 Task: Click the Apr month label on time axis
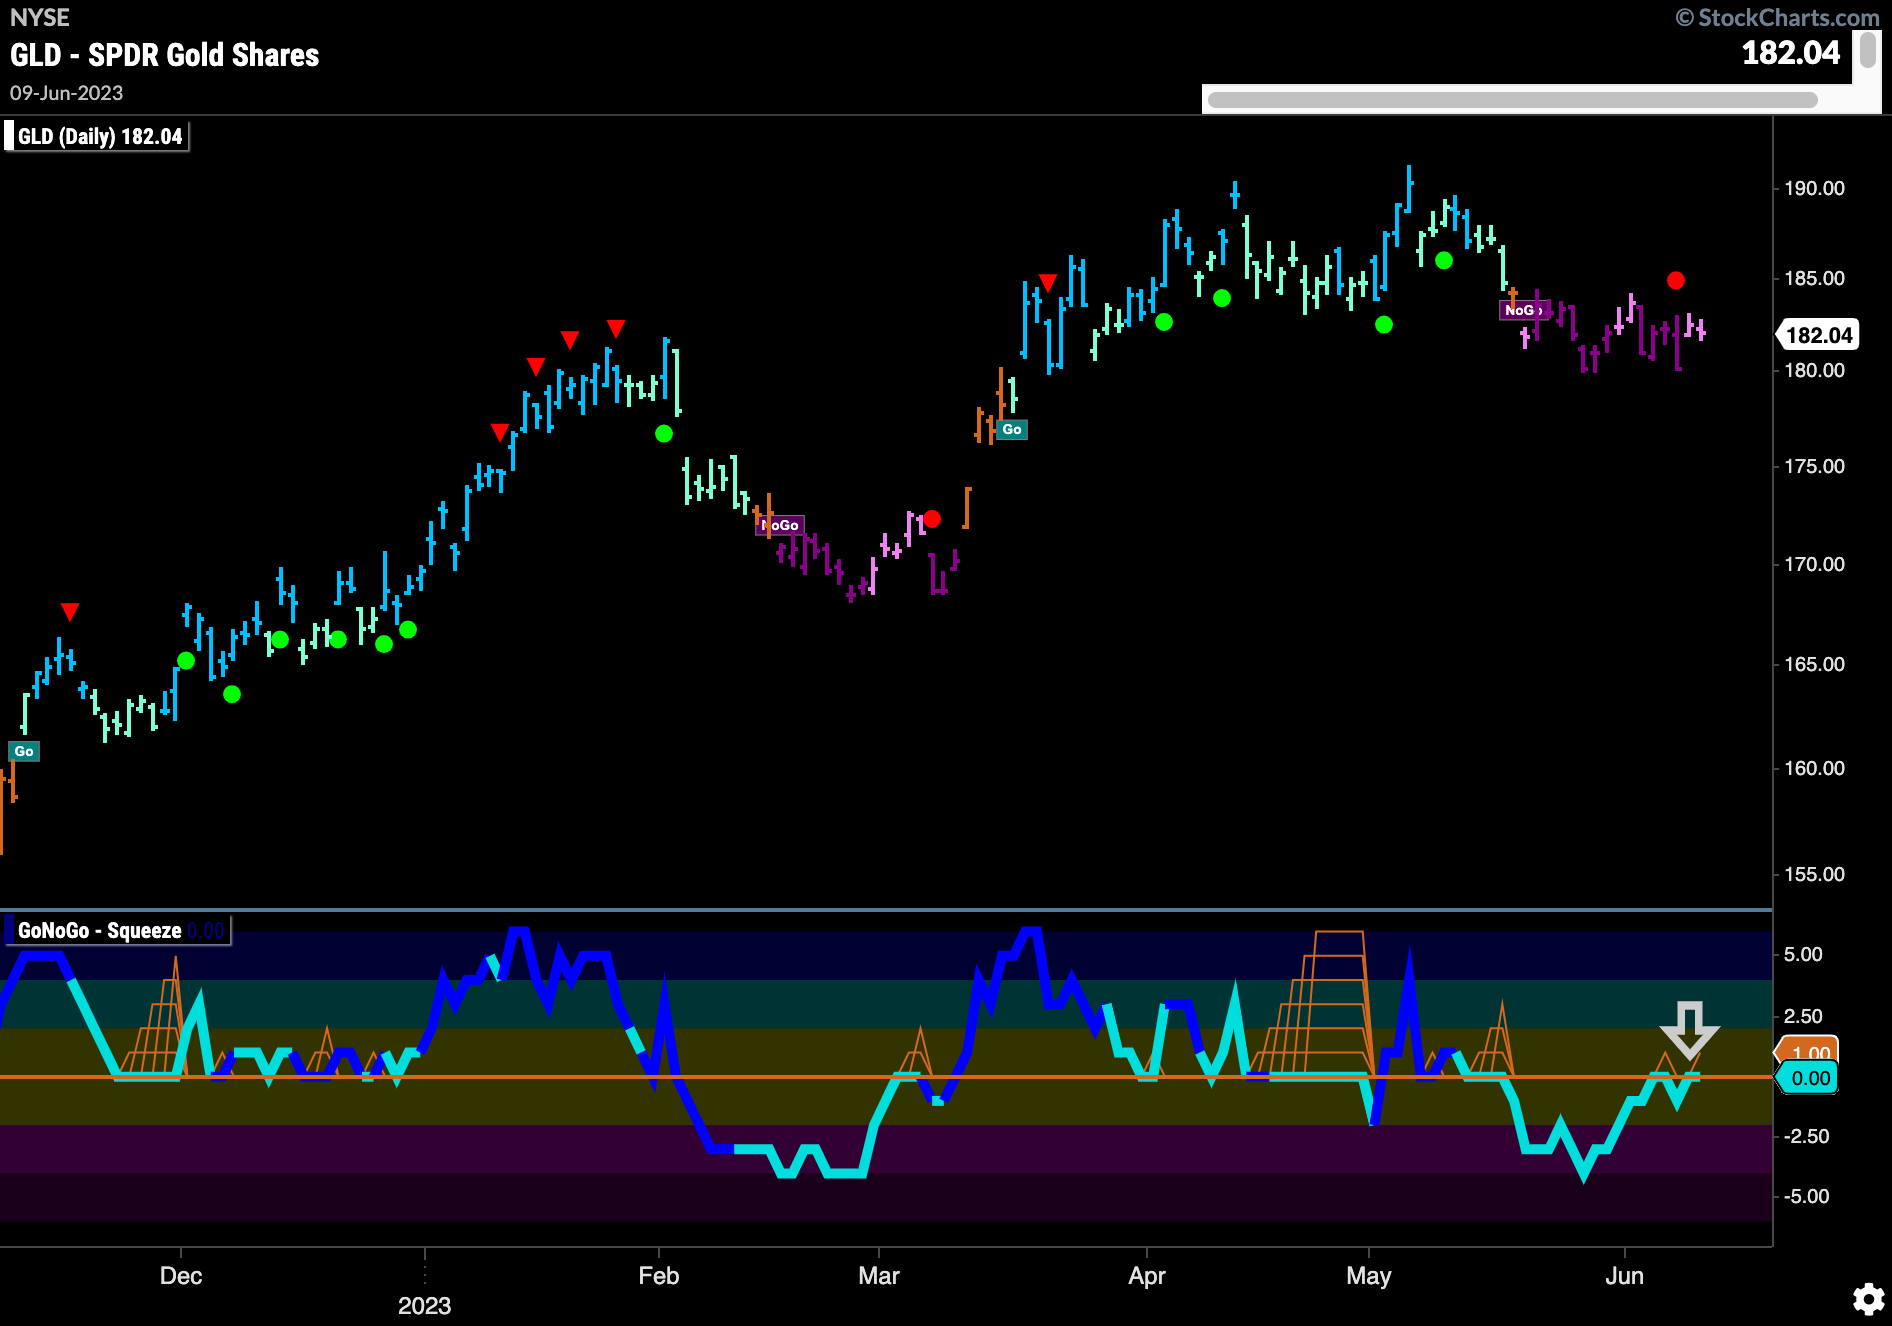pos(1147,1276)
